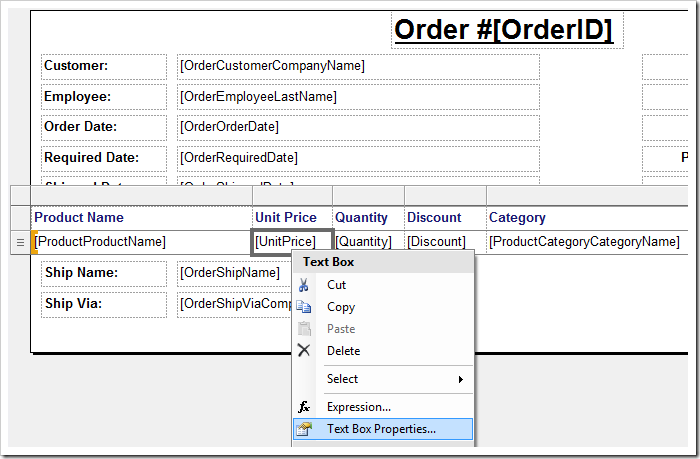Click the Cut scissors icon
The width and height of the screenshot is (700, 459).
tap(304, 285)
